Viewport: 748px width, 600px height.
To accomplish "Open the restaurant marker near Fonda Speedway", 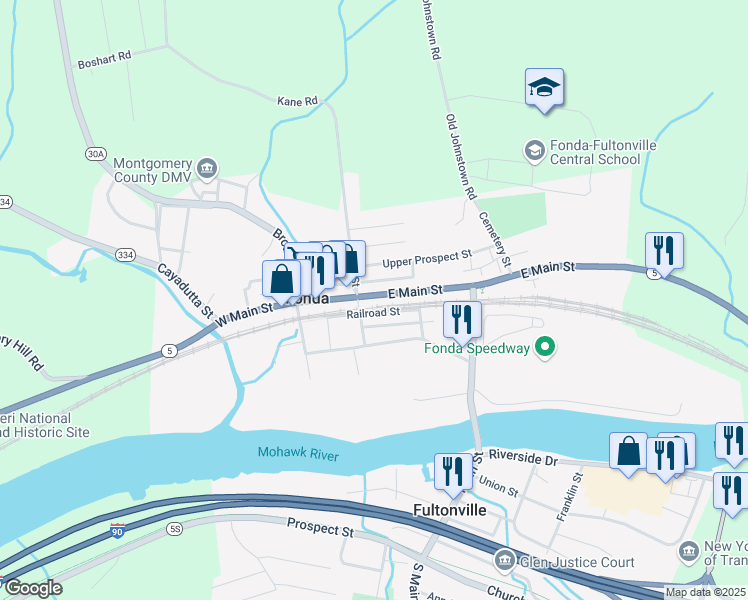I will [x=462, y=322].
